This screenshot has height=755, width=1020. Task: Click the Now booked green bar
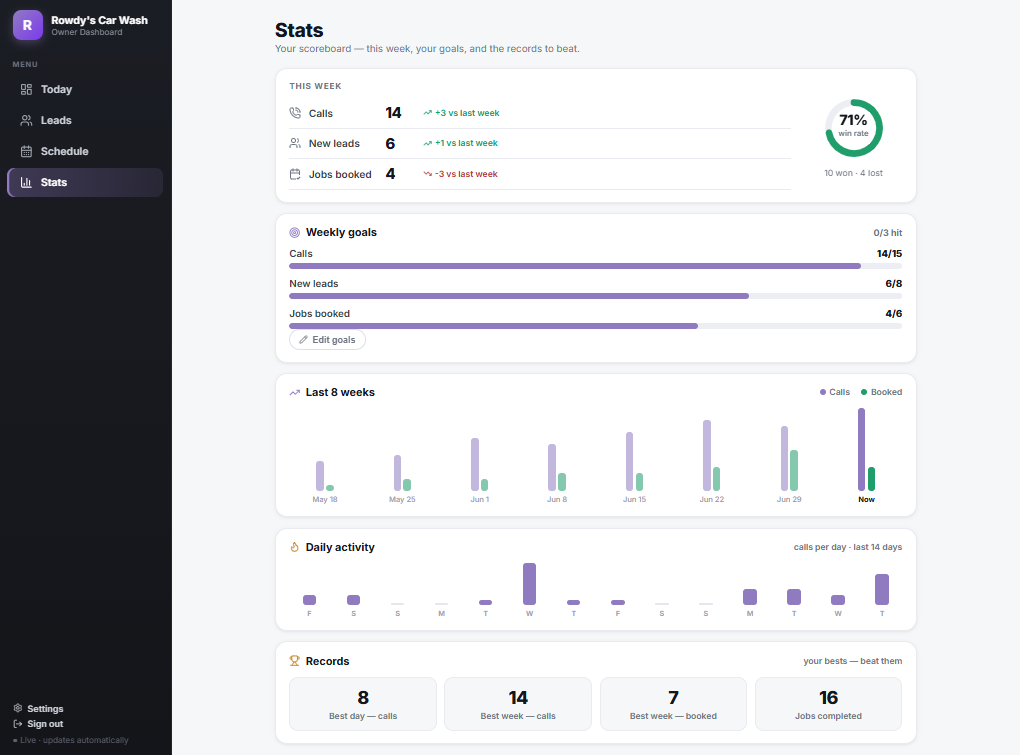point(872,479)
